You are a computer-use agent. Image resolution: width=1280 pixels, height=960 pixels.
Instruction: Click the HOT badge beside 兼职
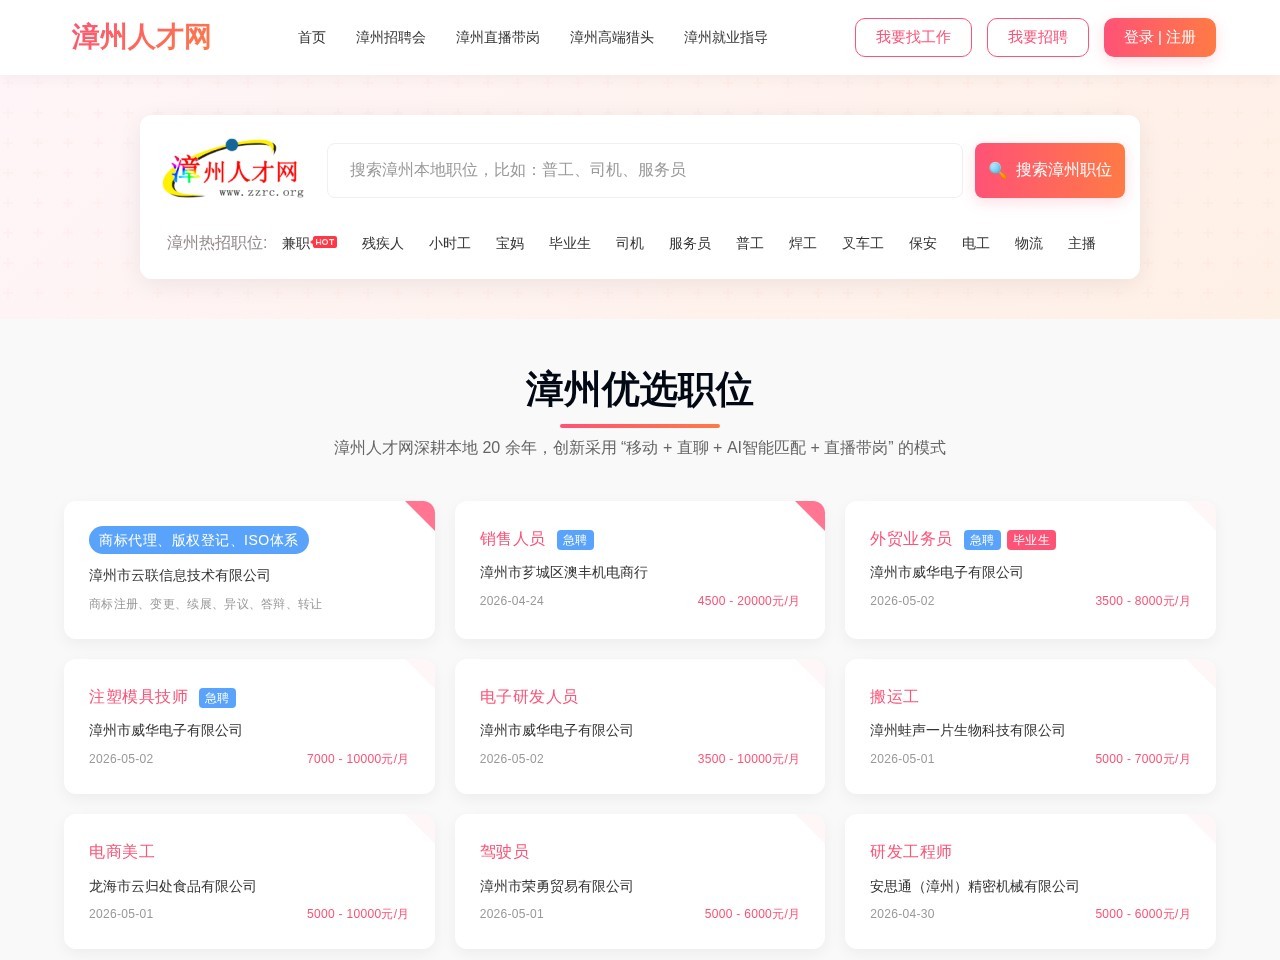(x=325, y=242)
